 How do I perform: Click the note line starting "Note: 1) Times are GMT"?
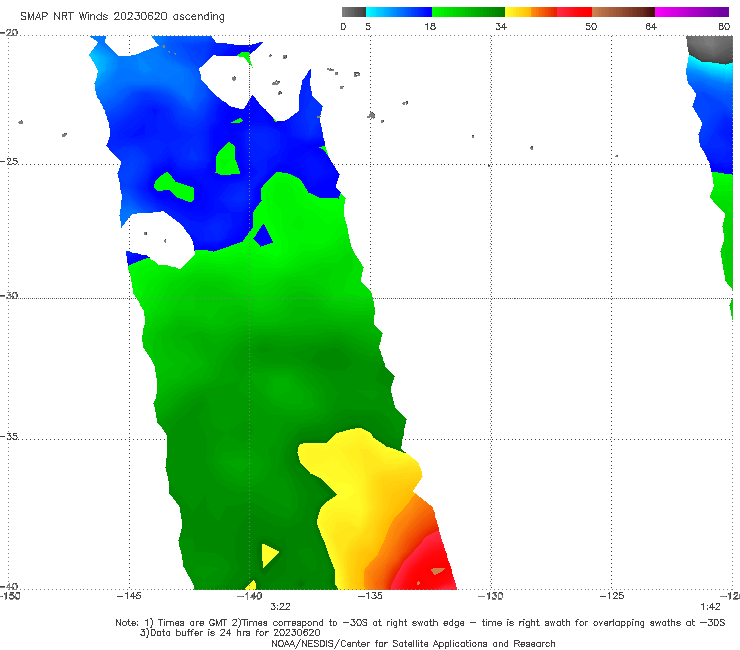pyautogui.click(x=420, y=623)
